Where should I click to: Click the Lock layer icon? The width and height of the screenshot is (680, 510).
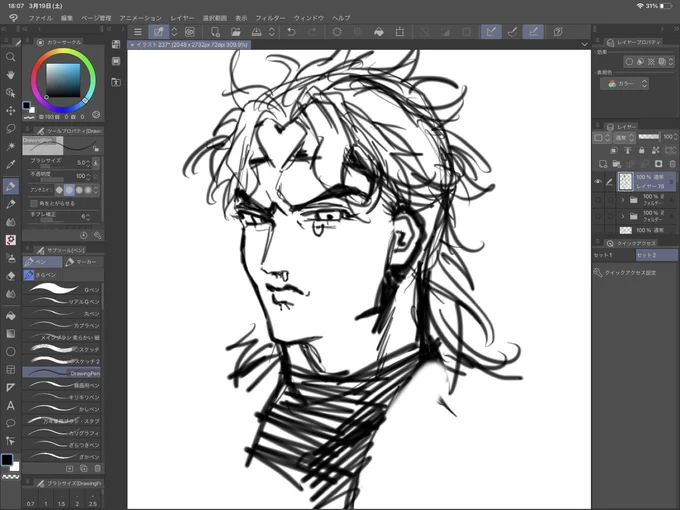pos(641,150)
